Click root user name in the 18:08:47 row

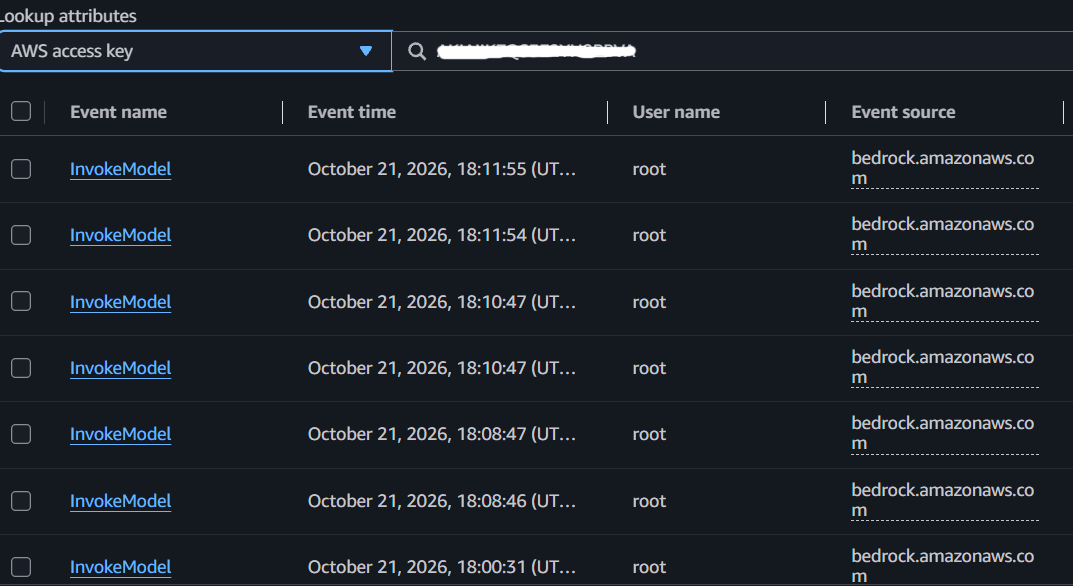pyautogui.click(x=649, y=434)
